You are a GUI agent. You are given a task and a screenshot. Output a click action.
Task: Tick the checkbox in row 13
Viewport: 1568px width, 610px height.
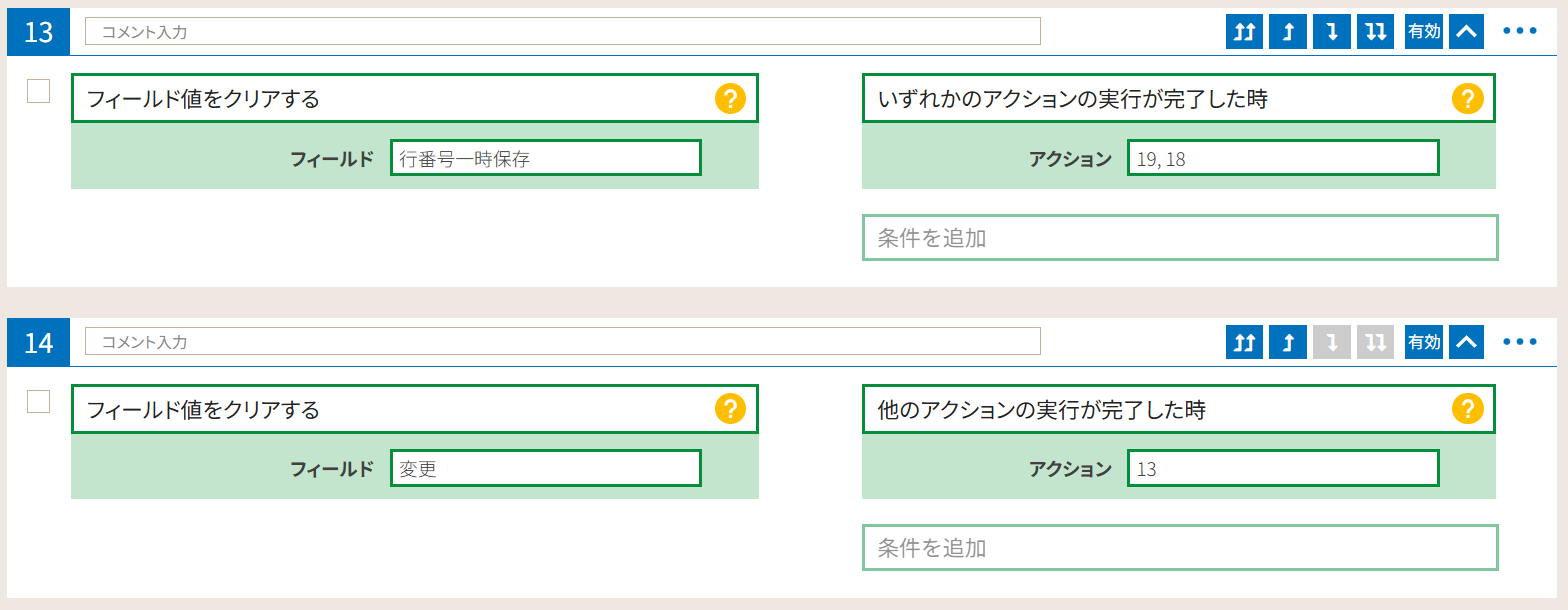(x=38, y=91)
